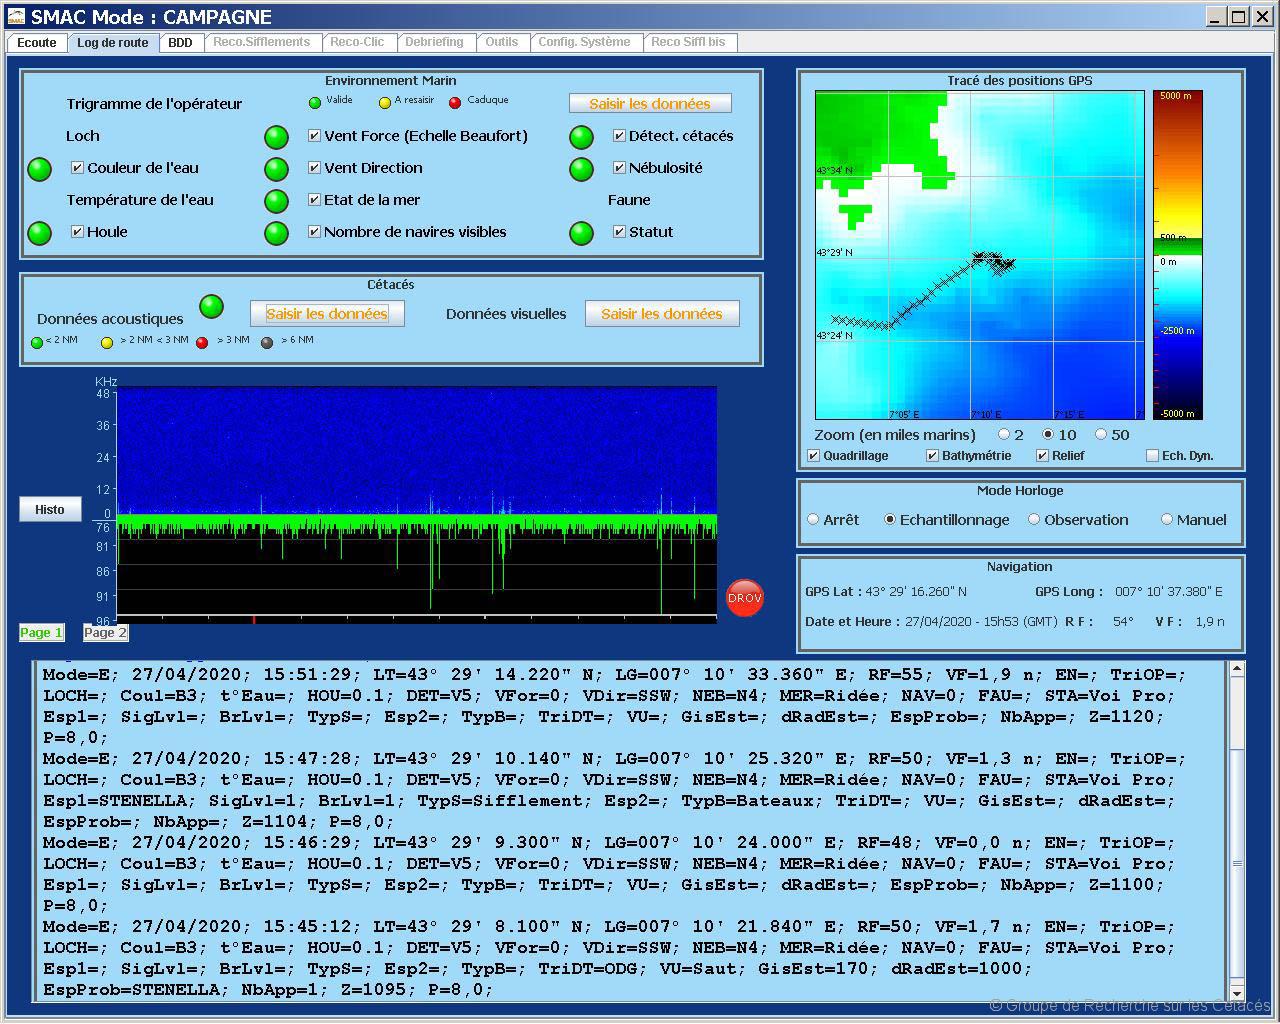Viewport: 1280px width, 1024px height.
Task: Click green status light next to Houle
Action: click(39, 233)
